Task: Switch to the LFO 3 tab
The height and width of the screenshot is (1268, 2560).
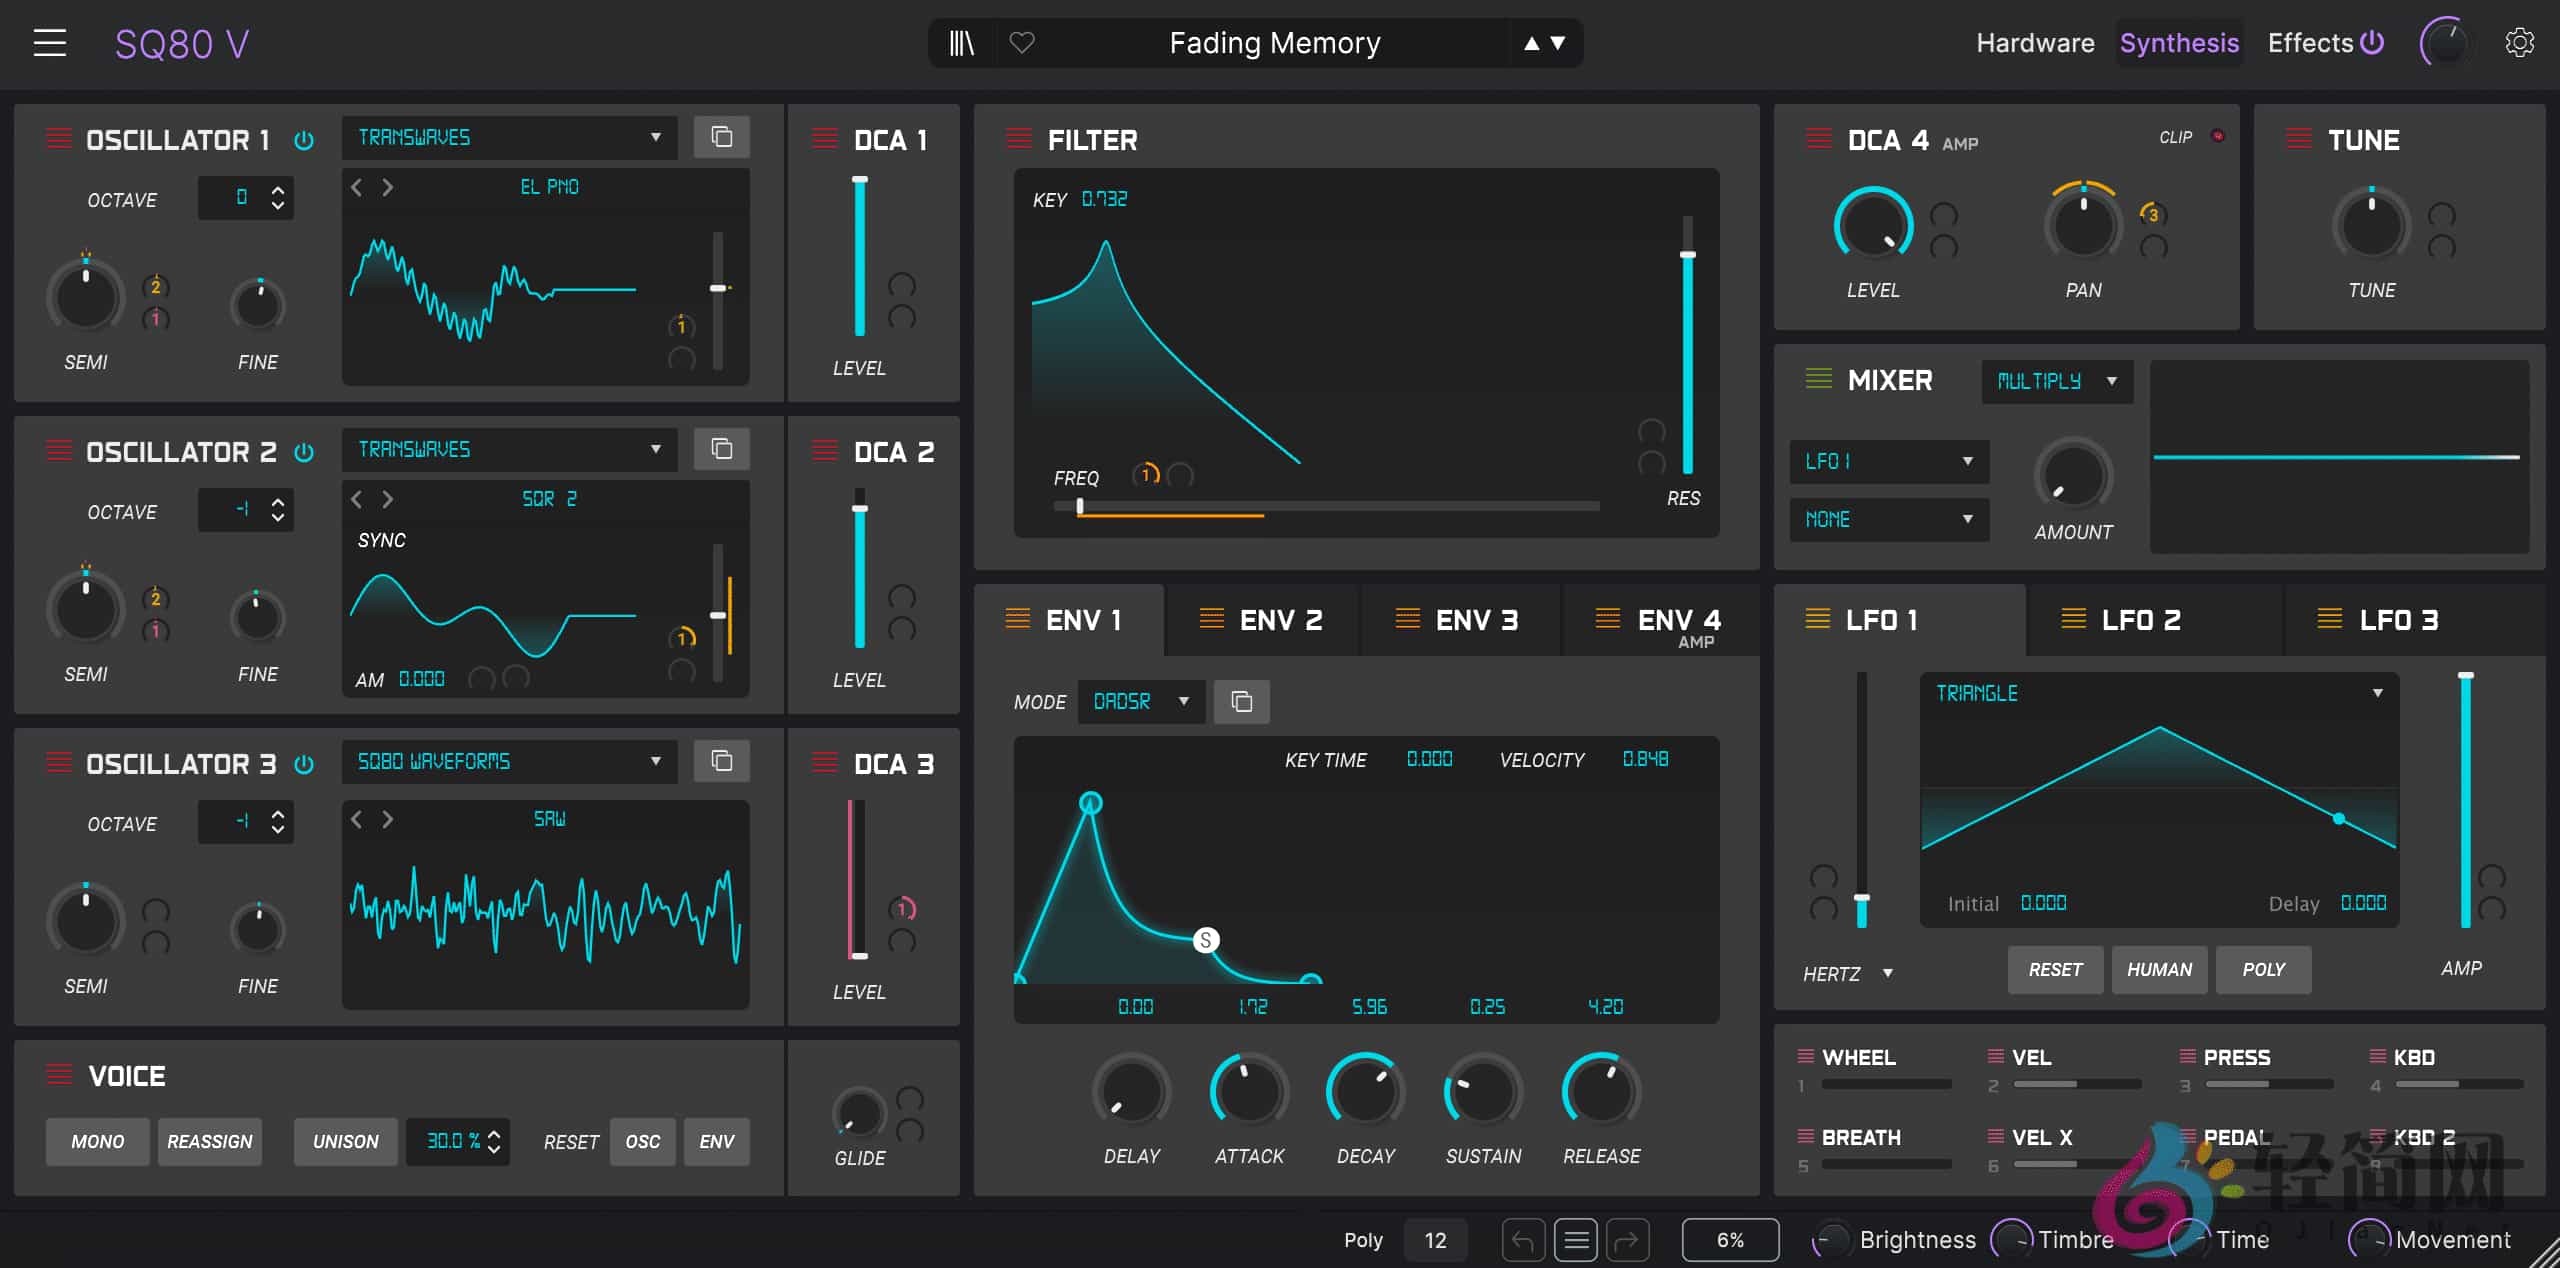Action: (x=2398, y=620)
